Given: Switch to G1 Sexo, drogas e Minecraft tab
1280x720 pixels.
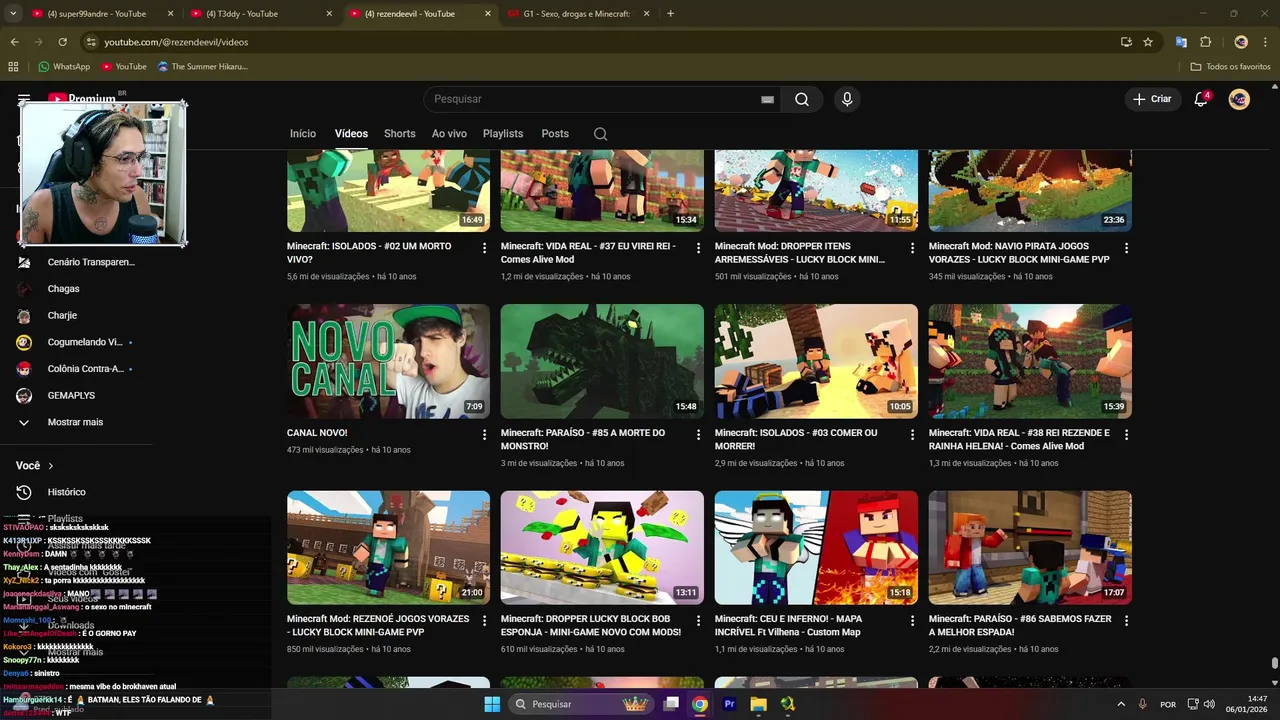Looking at the screenshot, I should click(x=577, y=14).
